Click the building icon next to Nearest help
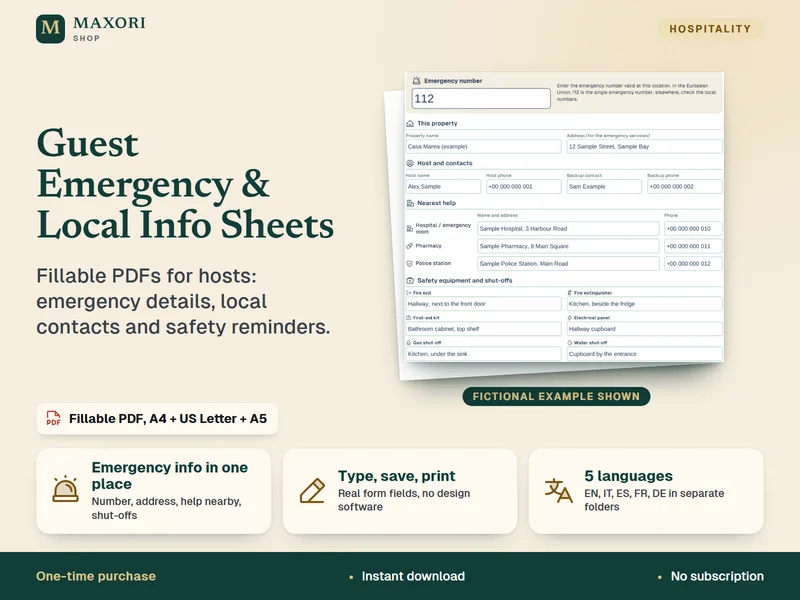The image size is (800, 600). click(x=410, y=203)
